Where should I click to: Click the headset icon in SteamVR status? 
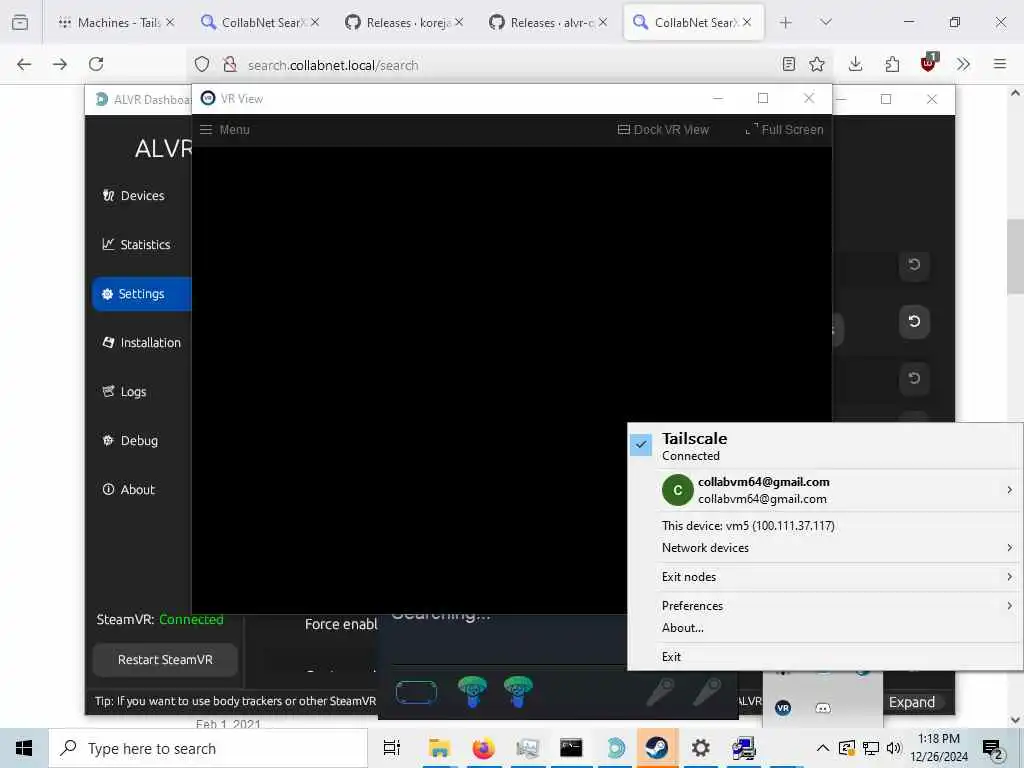[416, 692]
